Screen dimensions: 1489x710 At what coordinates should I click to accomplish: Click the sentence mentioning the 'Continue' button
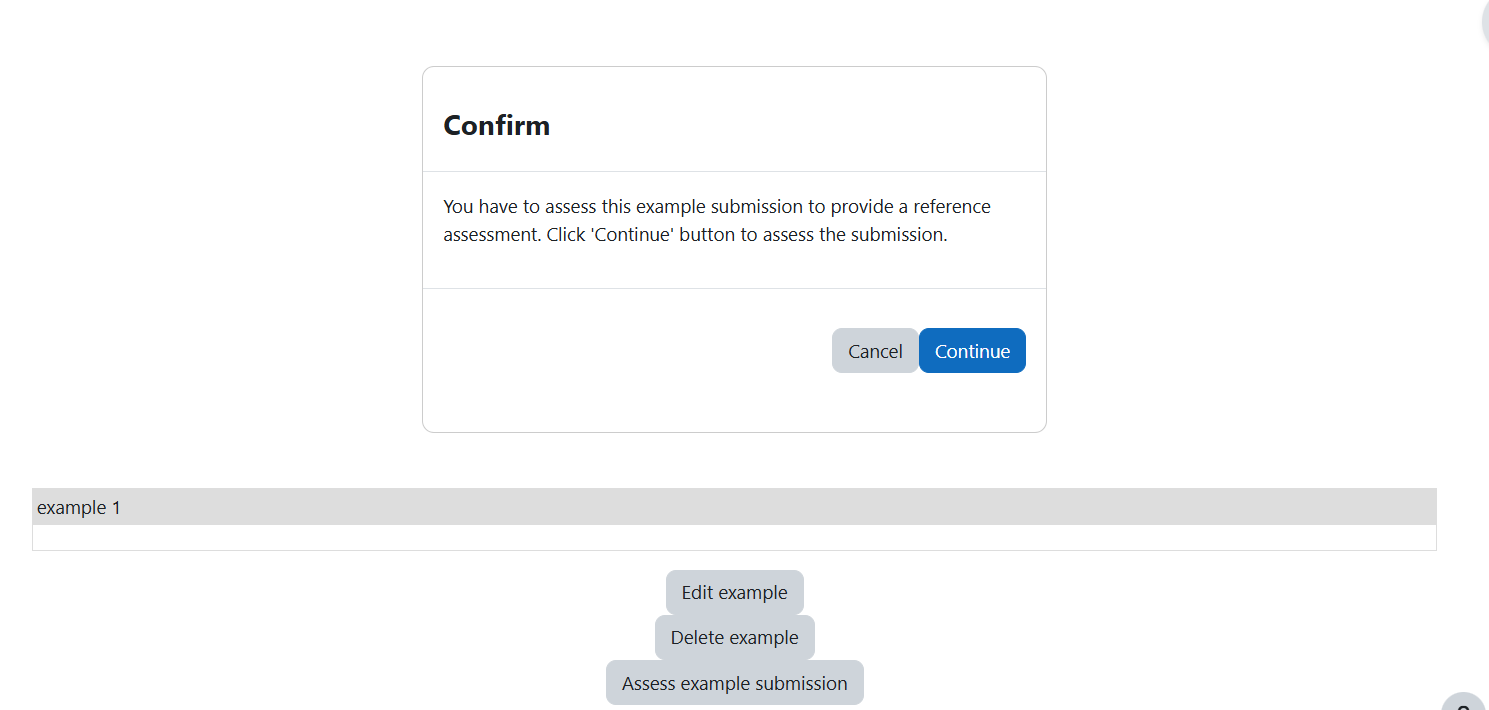(747, 235)
